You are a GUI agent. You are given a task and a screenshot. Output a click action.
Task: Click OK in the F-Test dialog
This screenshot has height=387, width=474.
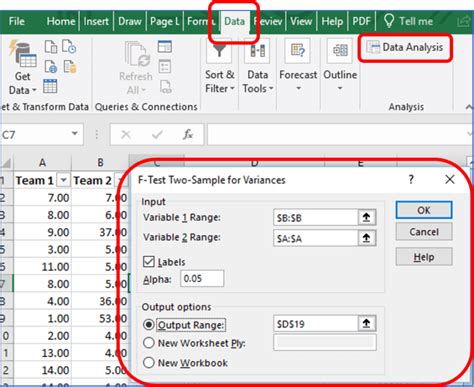pyautogui.click(x=424, y=210)
